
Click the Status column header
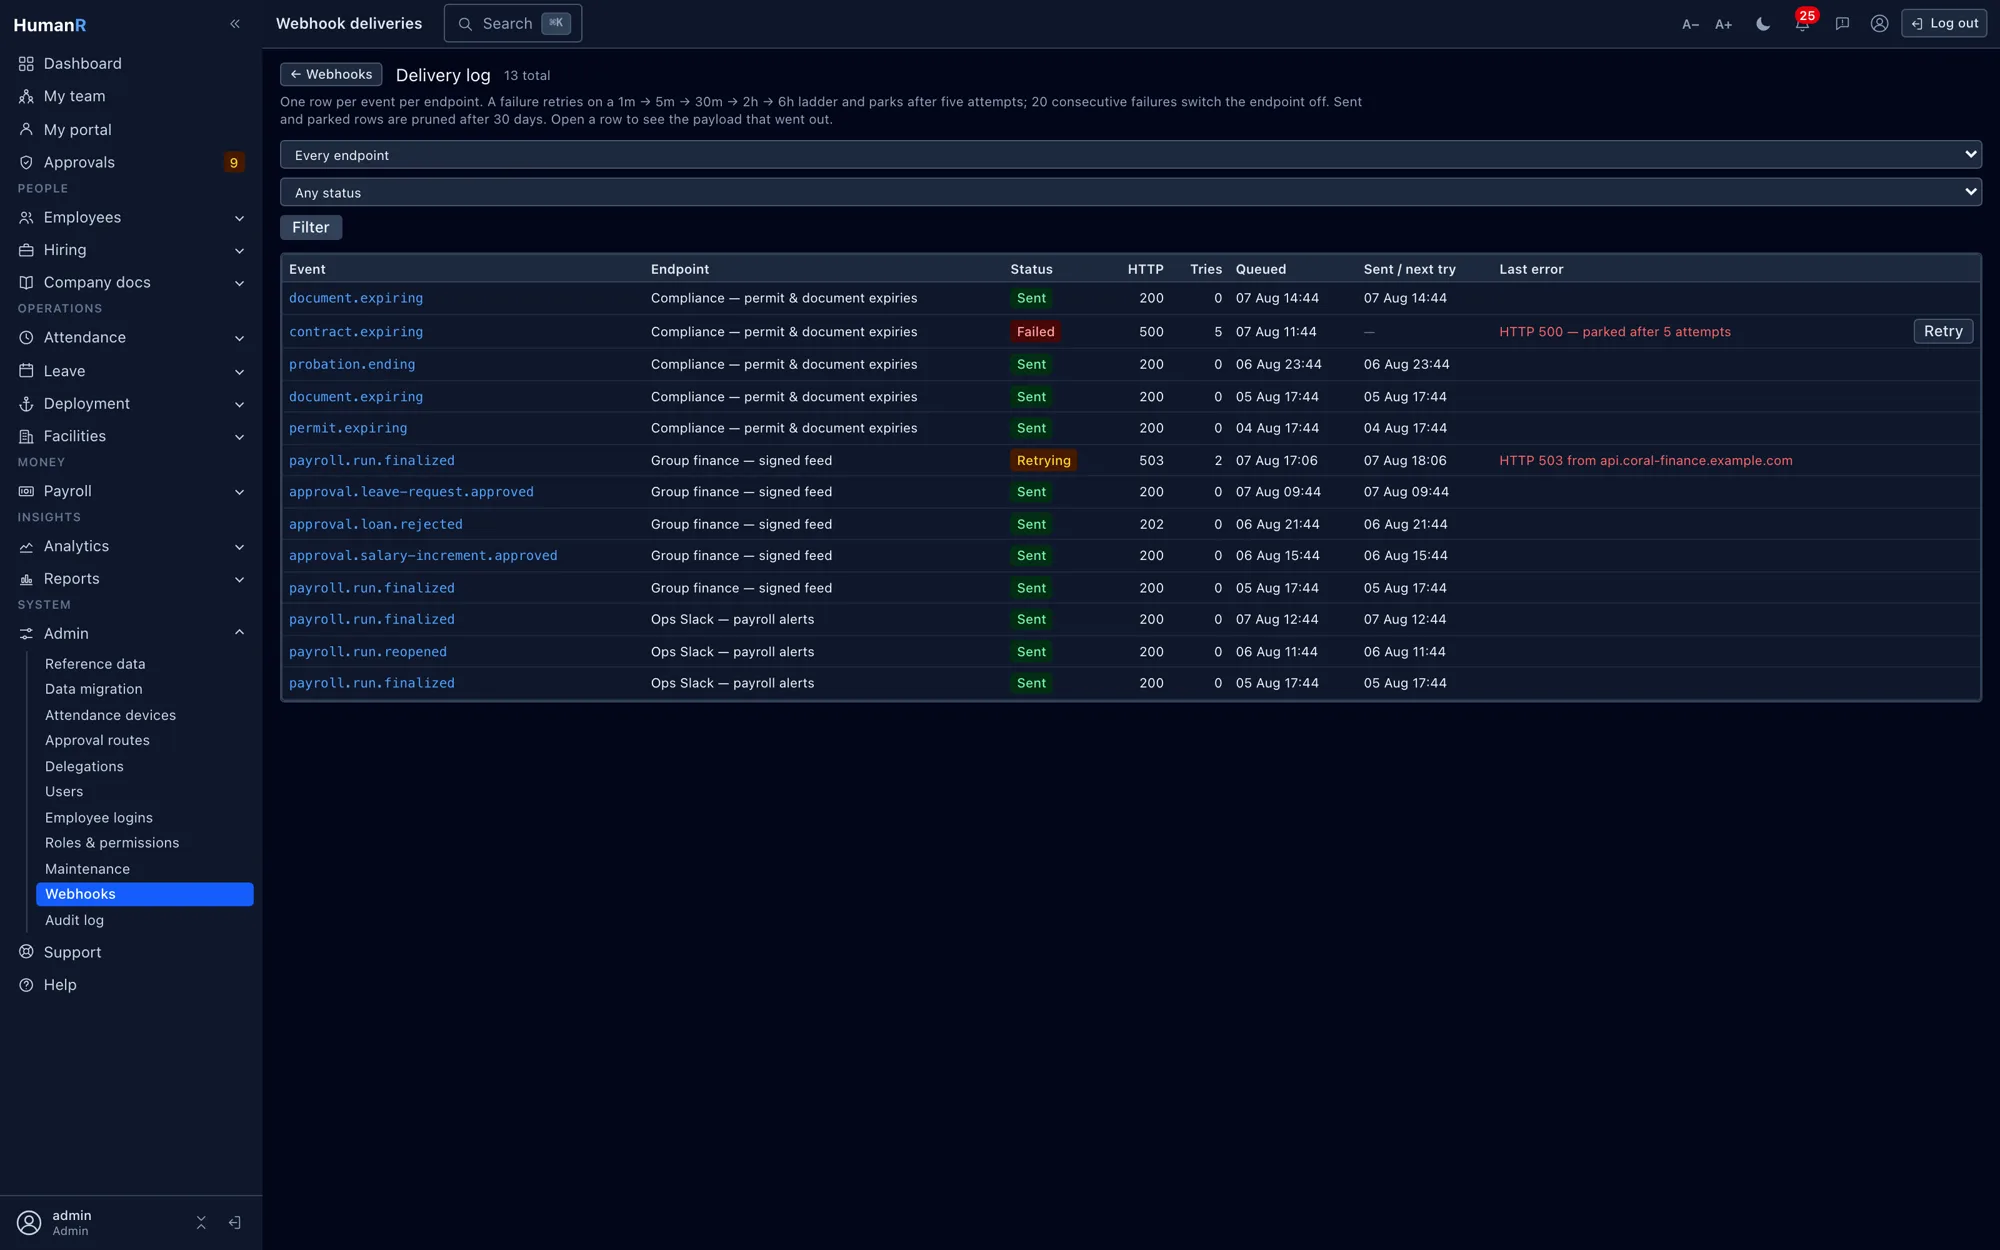click(x=1031, y=270)
